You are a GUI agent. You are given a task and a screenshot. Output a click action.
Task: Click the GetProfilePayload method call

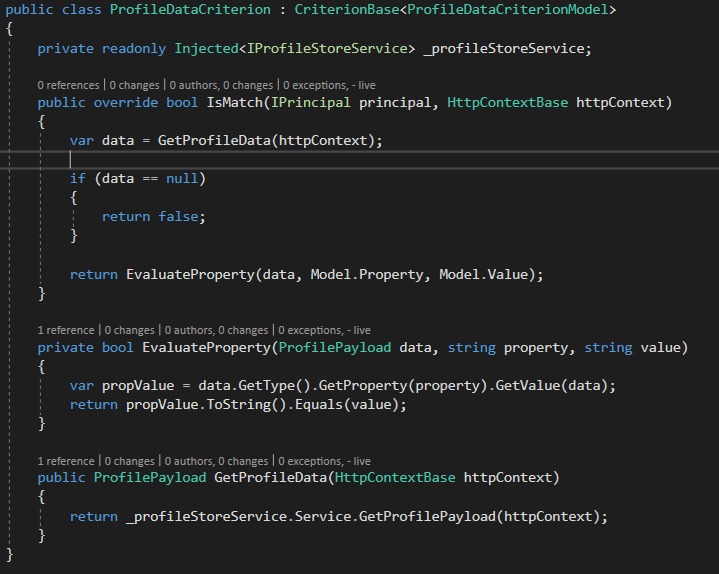(x=427, y=517)
